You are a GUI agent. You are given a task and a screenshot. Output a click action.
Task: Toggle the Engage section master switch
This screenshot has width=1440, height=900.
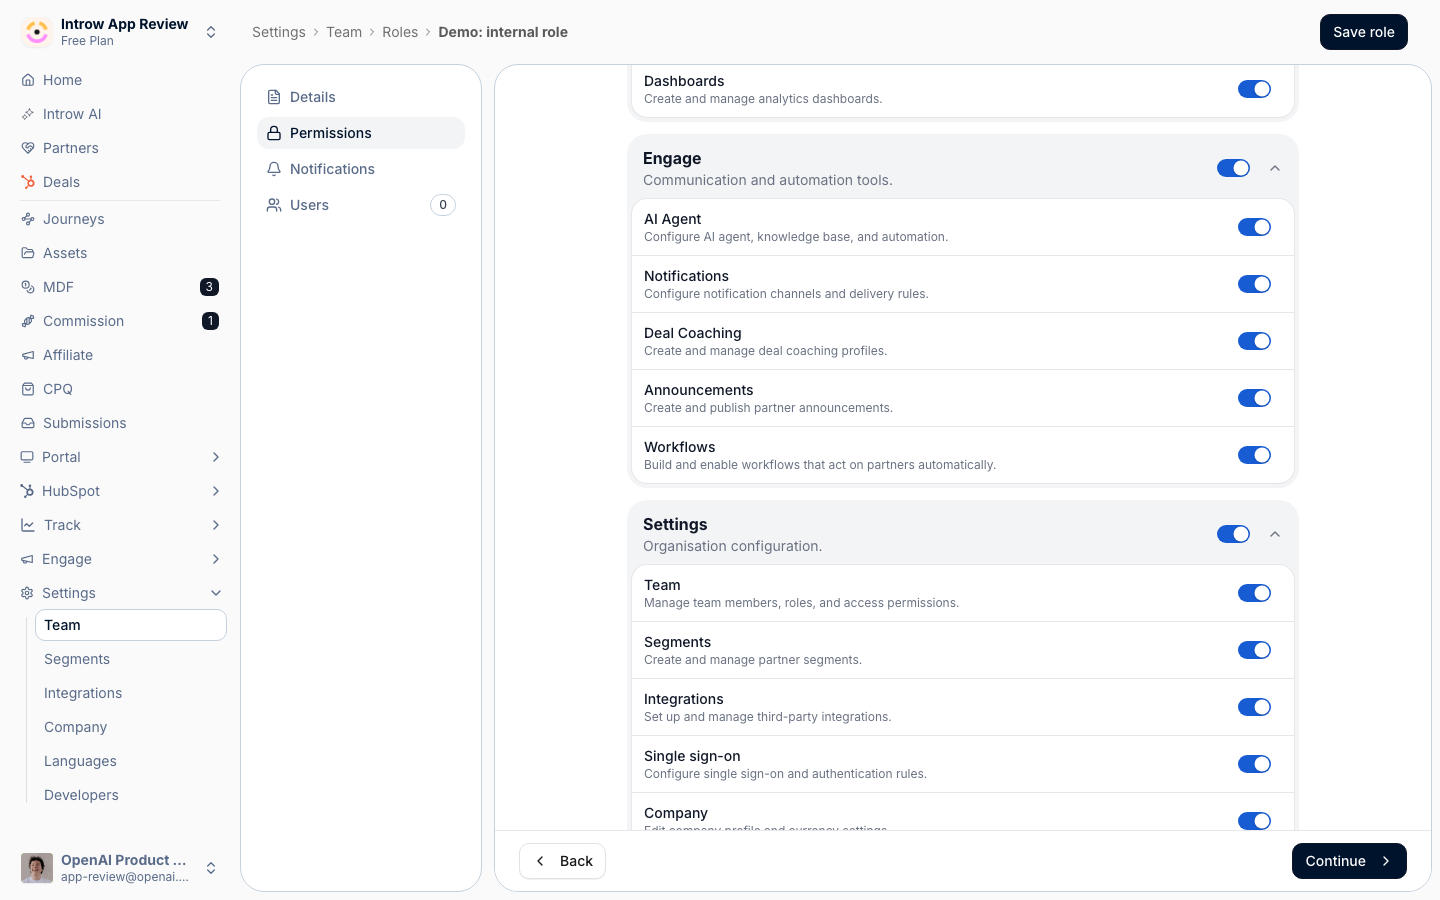coord(1233,168)
